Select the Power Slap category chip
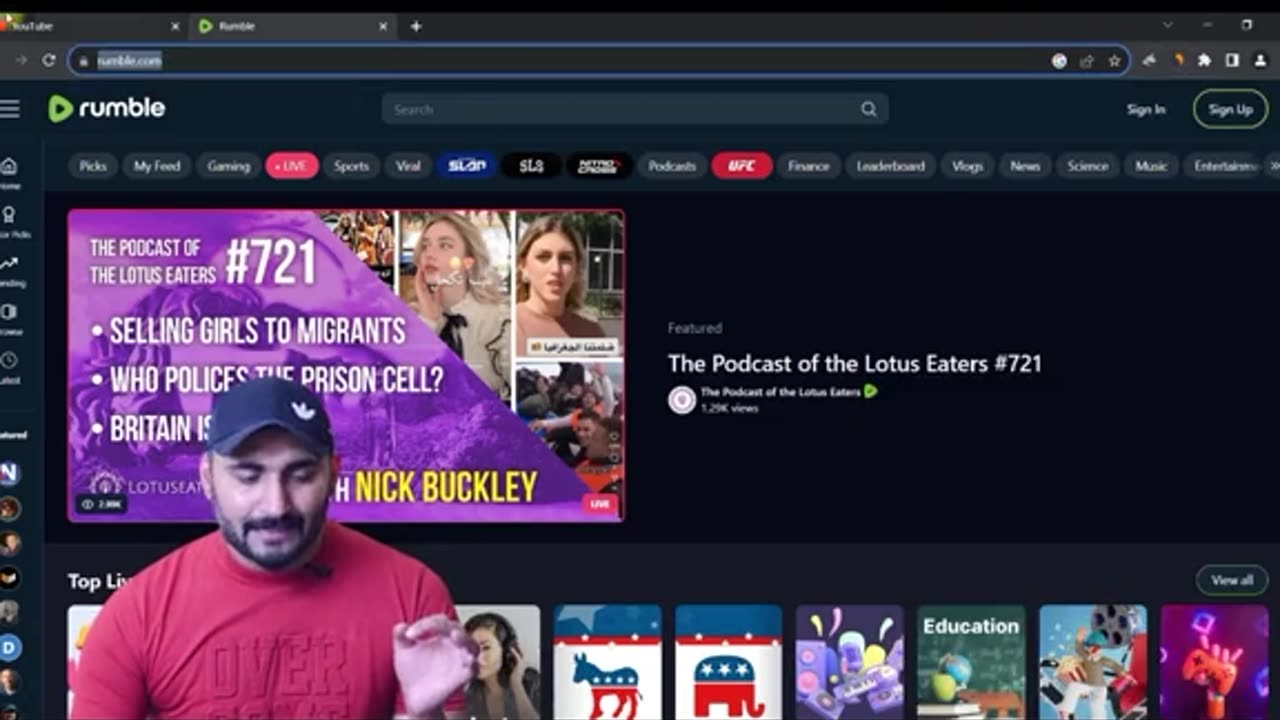This screenshot has width=1280, height=720. coord(467,166)
